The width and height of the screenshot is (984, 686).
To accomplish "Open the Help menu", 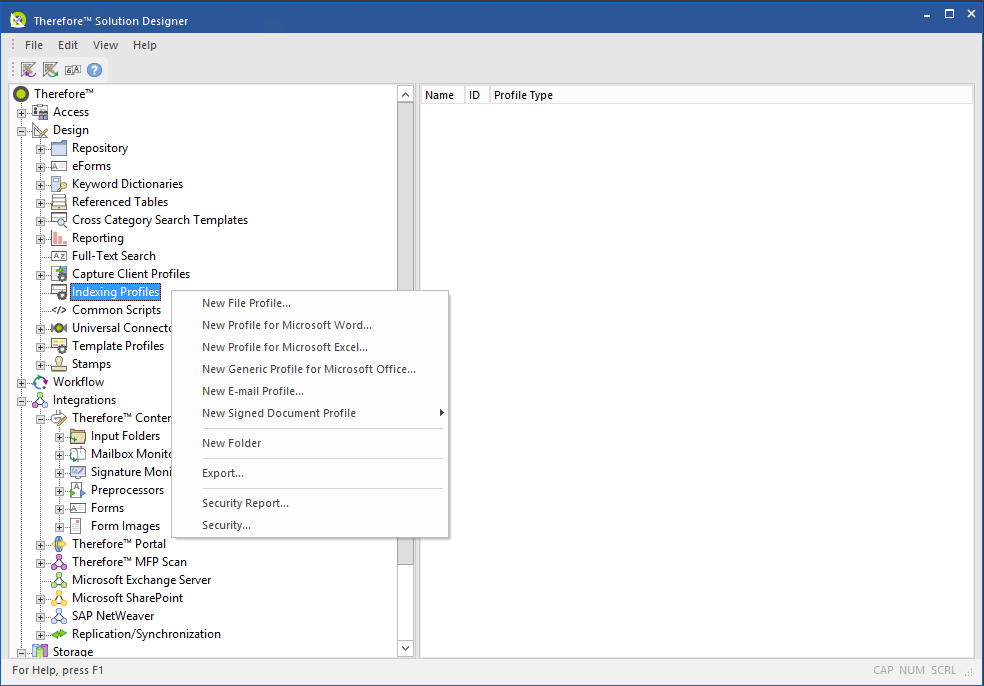I will point(144,45).
